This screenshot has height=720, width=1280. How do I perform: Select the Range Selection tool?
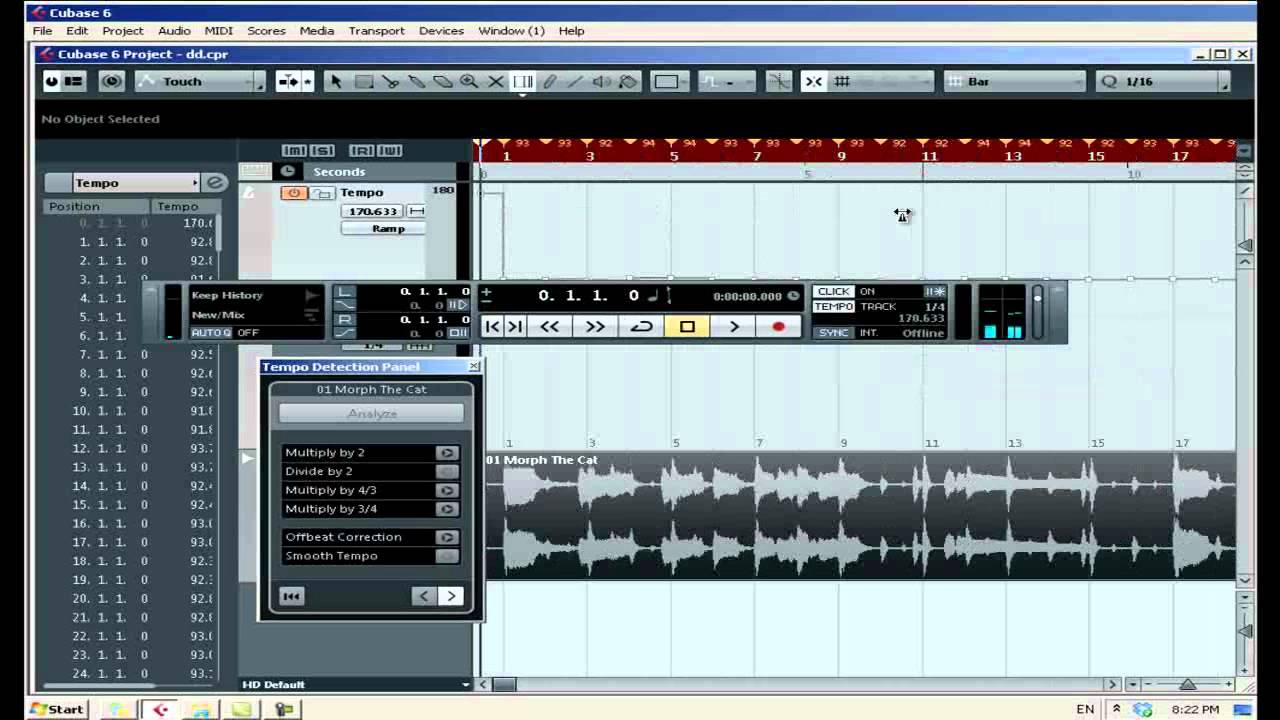364,82
